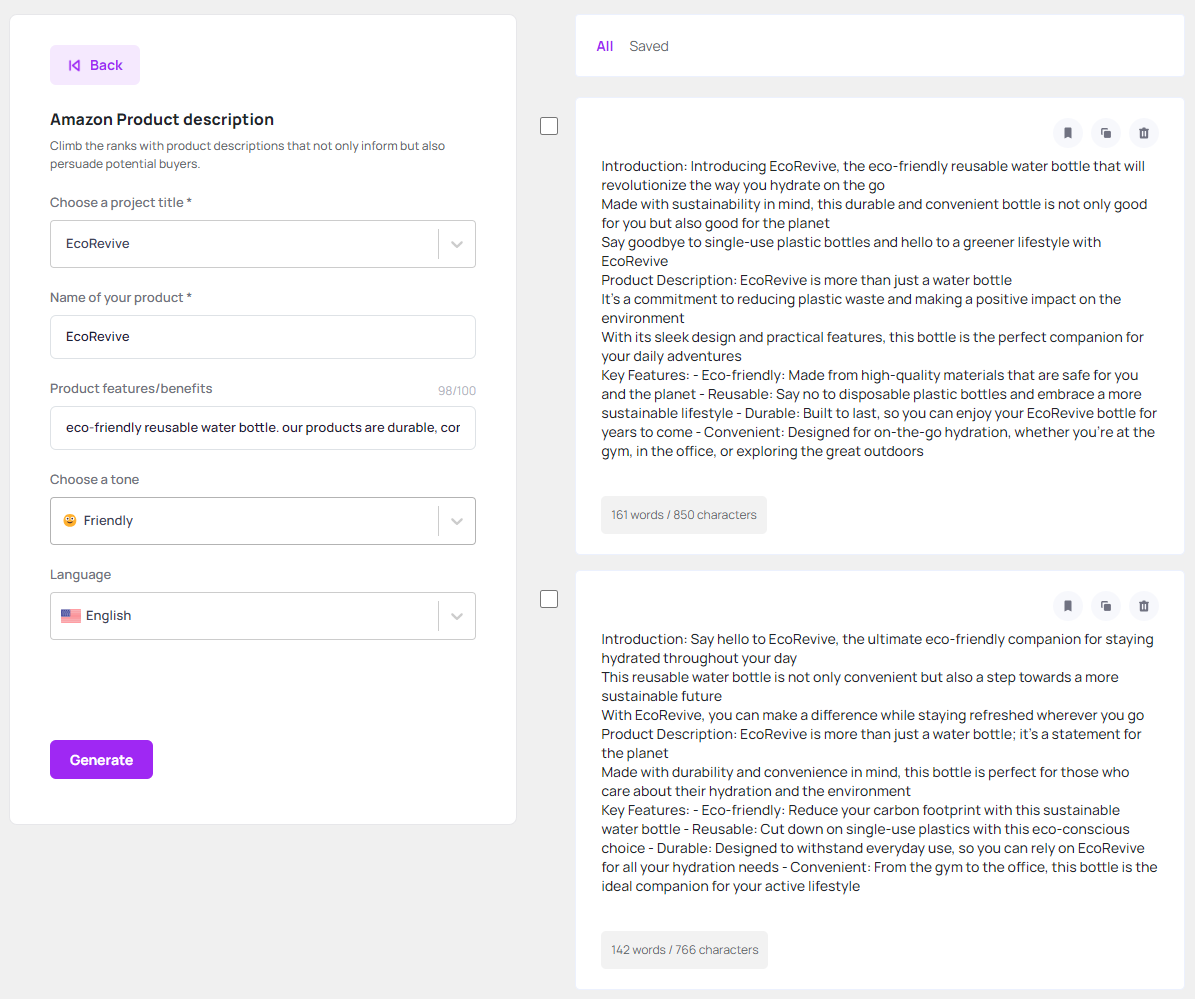The image size is (1195, 999).
Task: Bookmark the second description (142 words)
Action: coord(1068,607)
